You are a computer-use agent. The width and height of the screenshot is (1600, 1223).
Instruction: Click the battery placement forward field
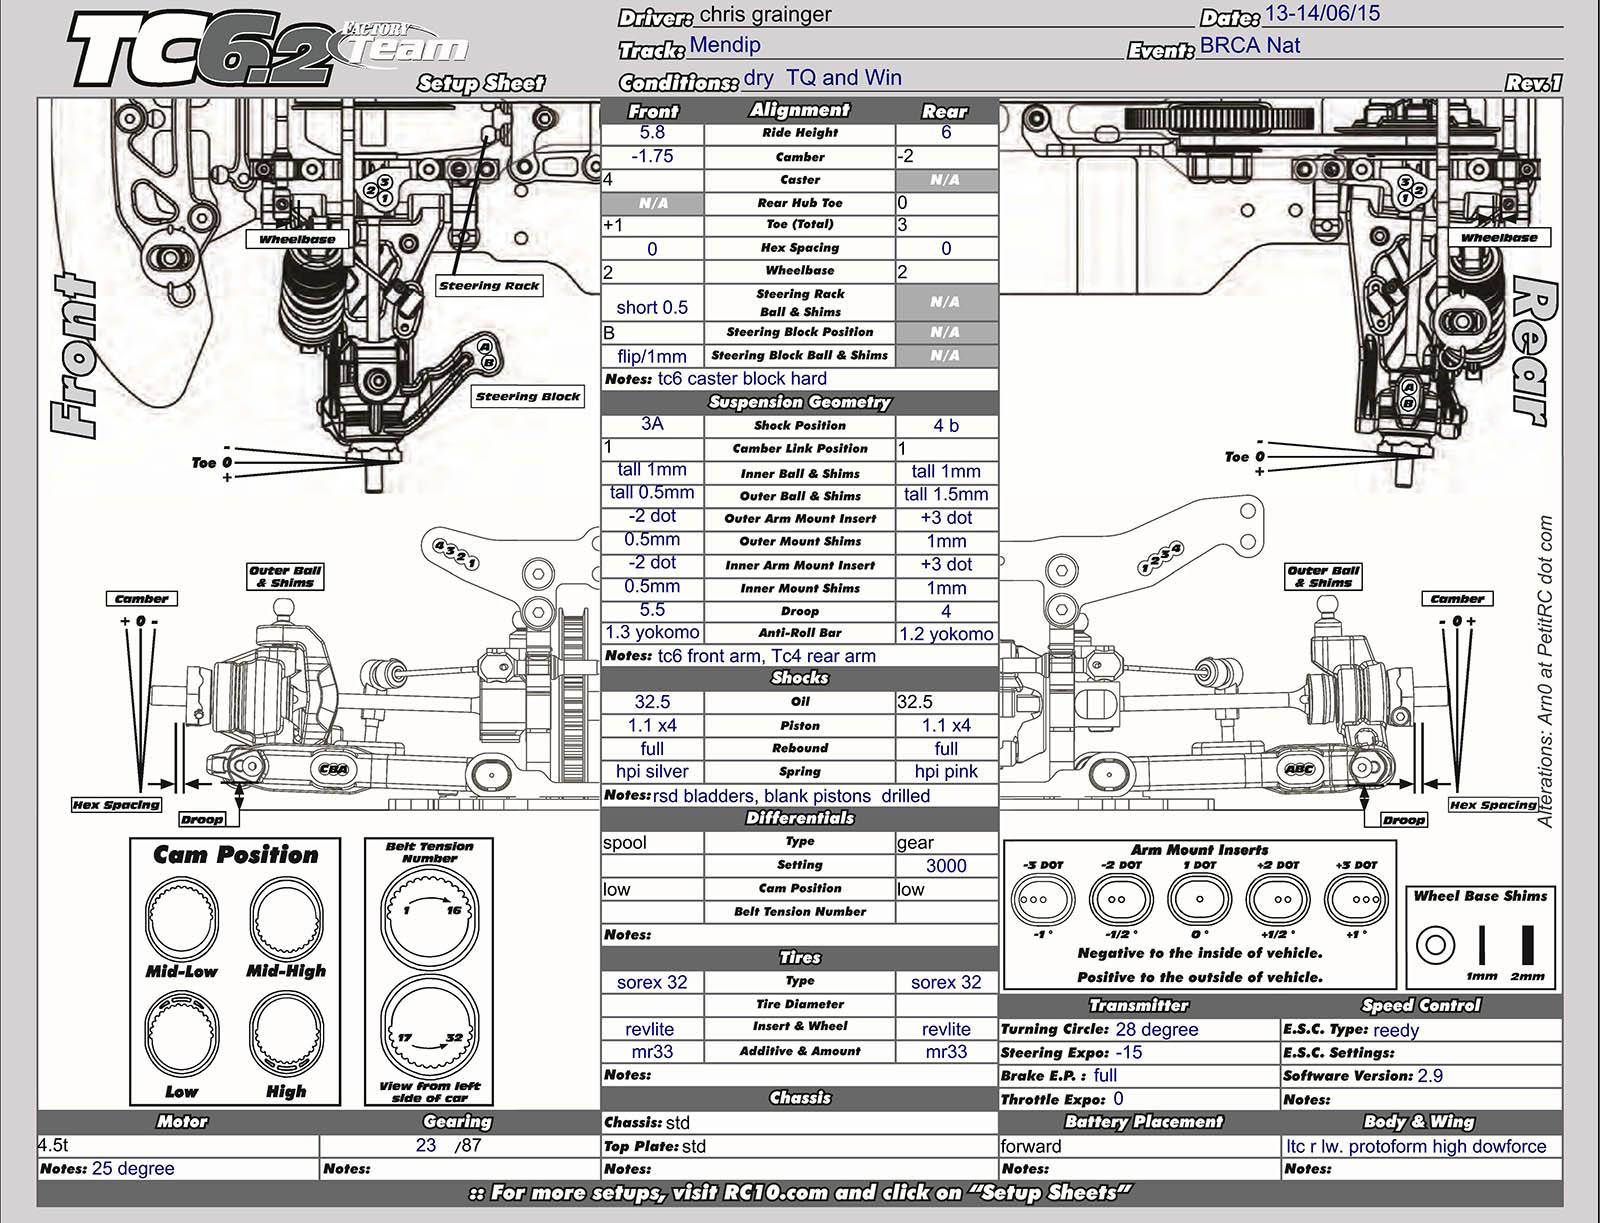(1139, 1146)
